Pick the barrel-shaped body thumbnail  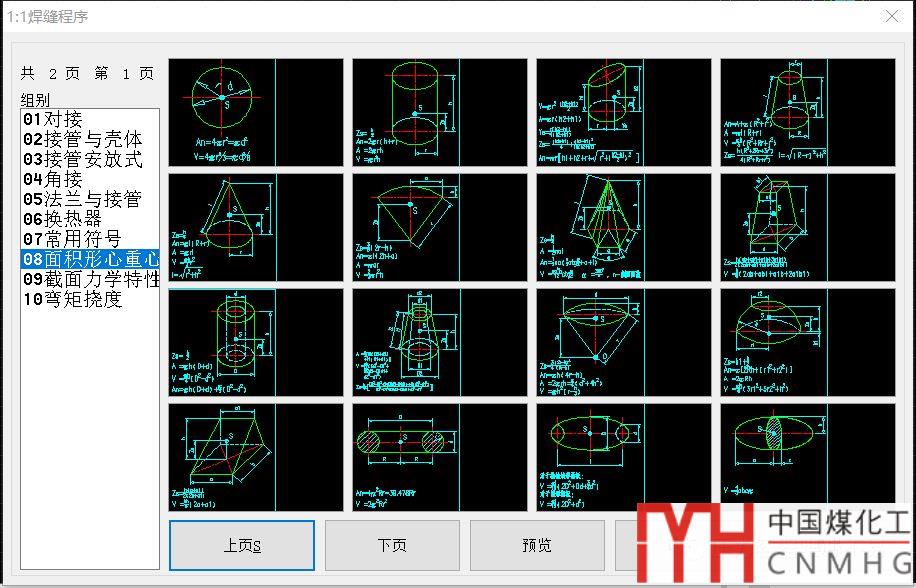pyautogui.click(x=624, y=457)
